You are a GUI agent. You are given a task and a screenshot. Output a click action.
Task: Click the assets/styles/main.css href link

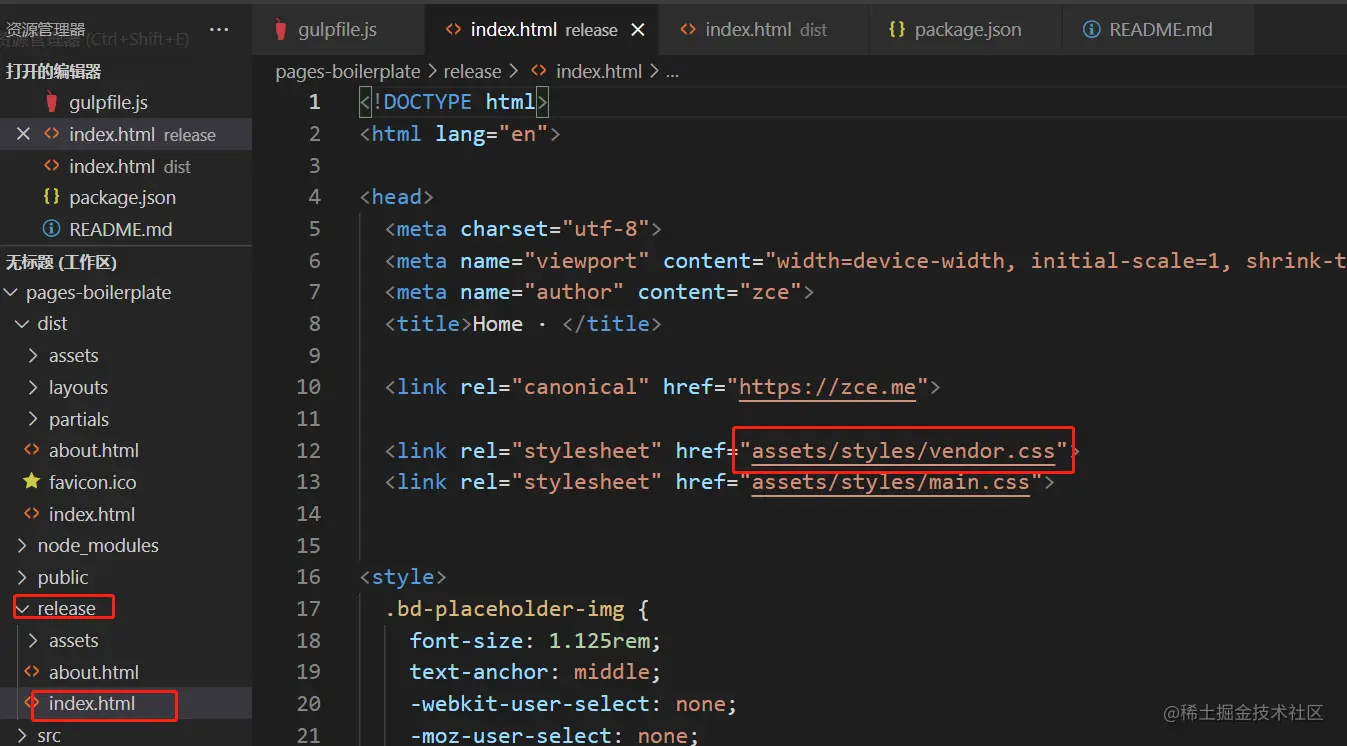(x=890, y=482)
